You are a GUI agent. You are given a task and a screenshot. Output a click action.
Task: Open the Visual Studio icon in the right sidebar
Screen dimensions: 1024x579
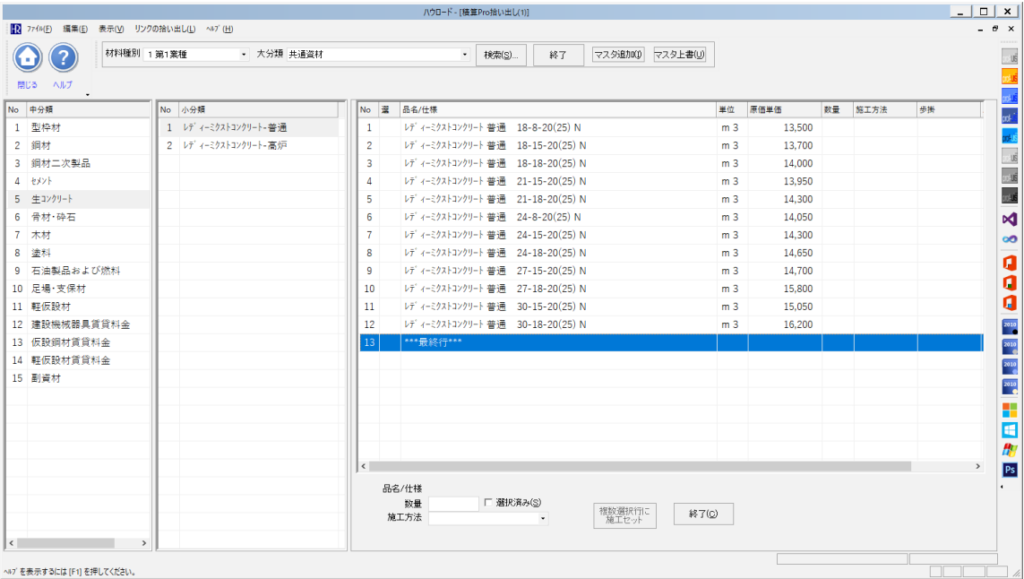pos(1009,218)
